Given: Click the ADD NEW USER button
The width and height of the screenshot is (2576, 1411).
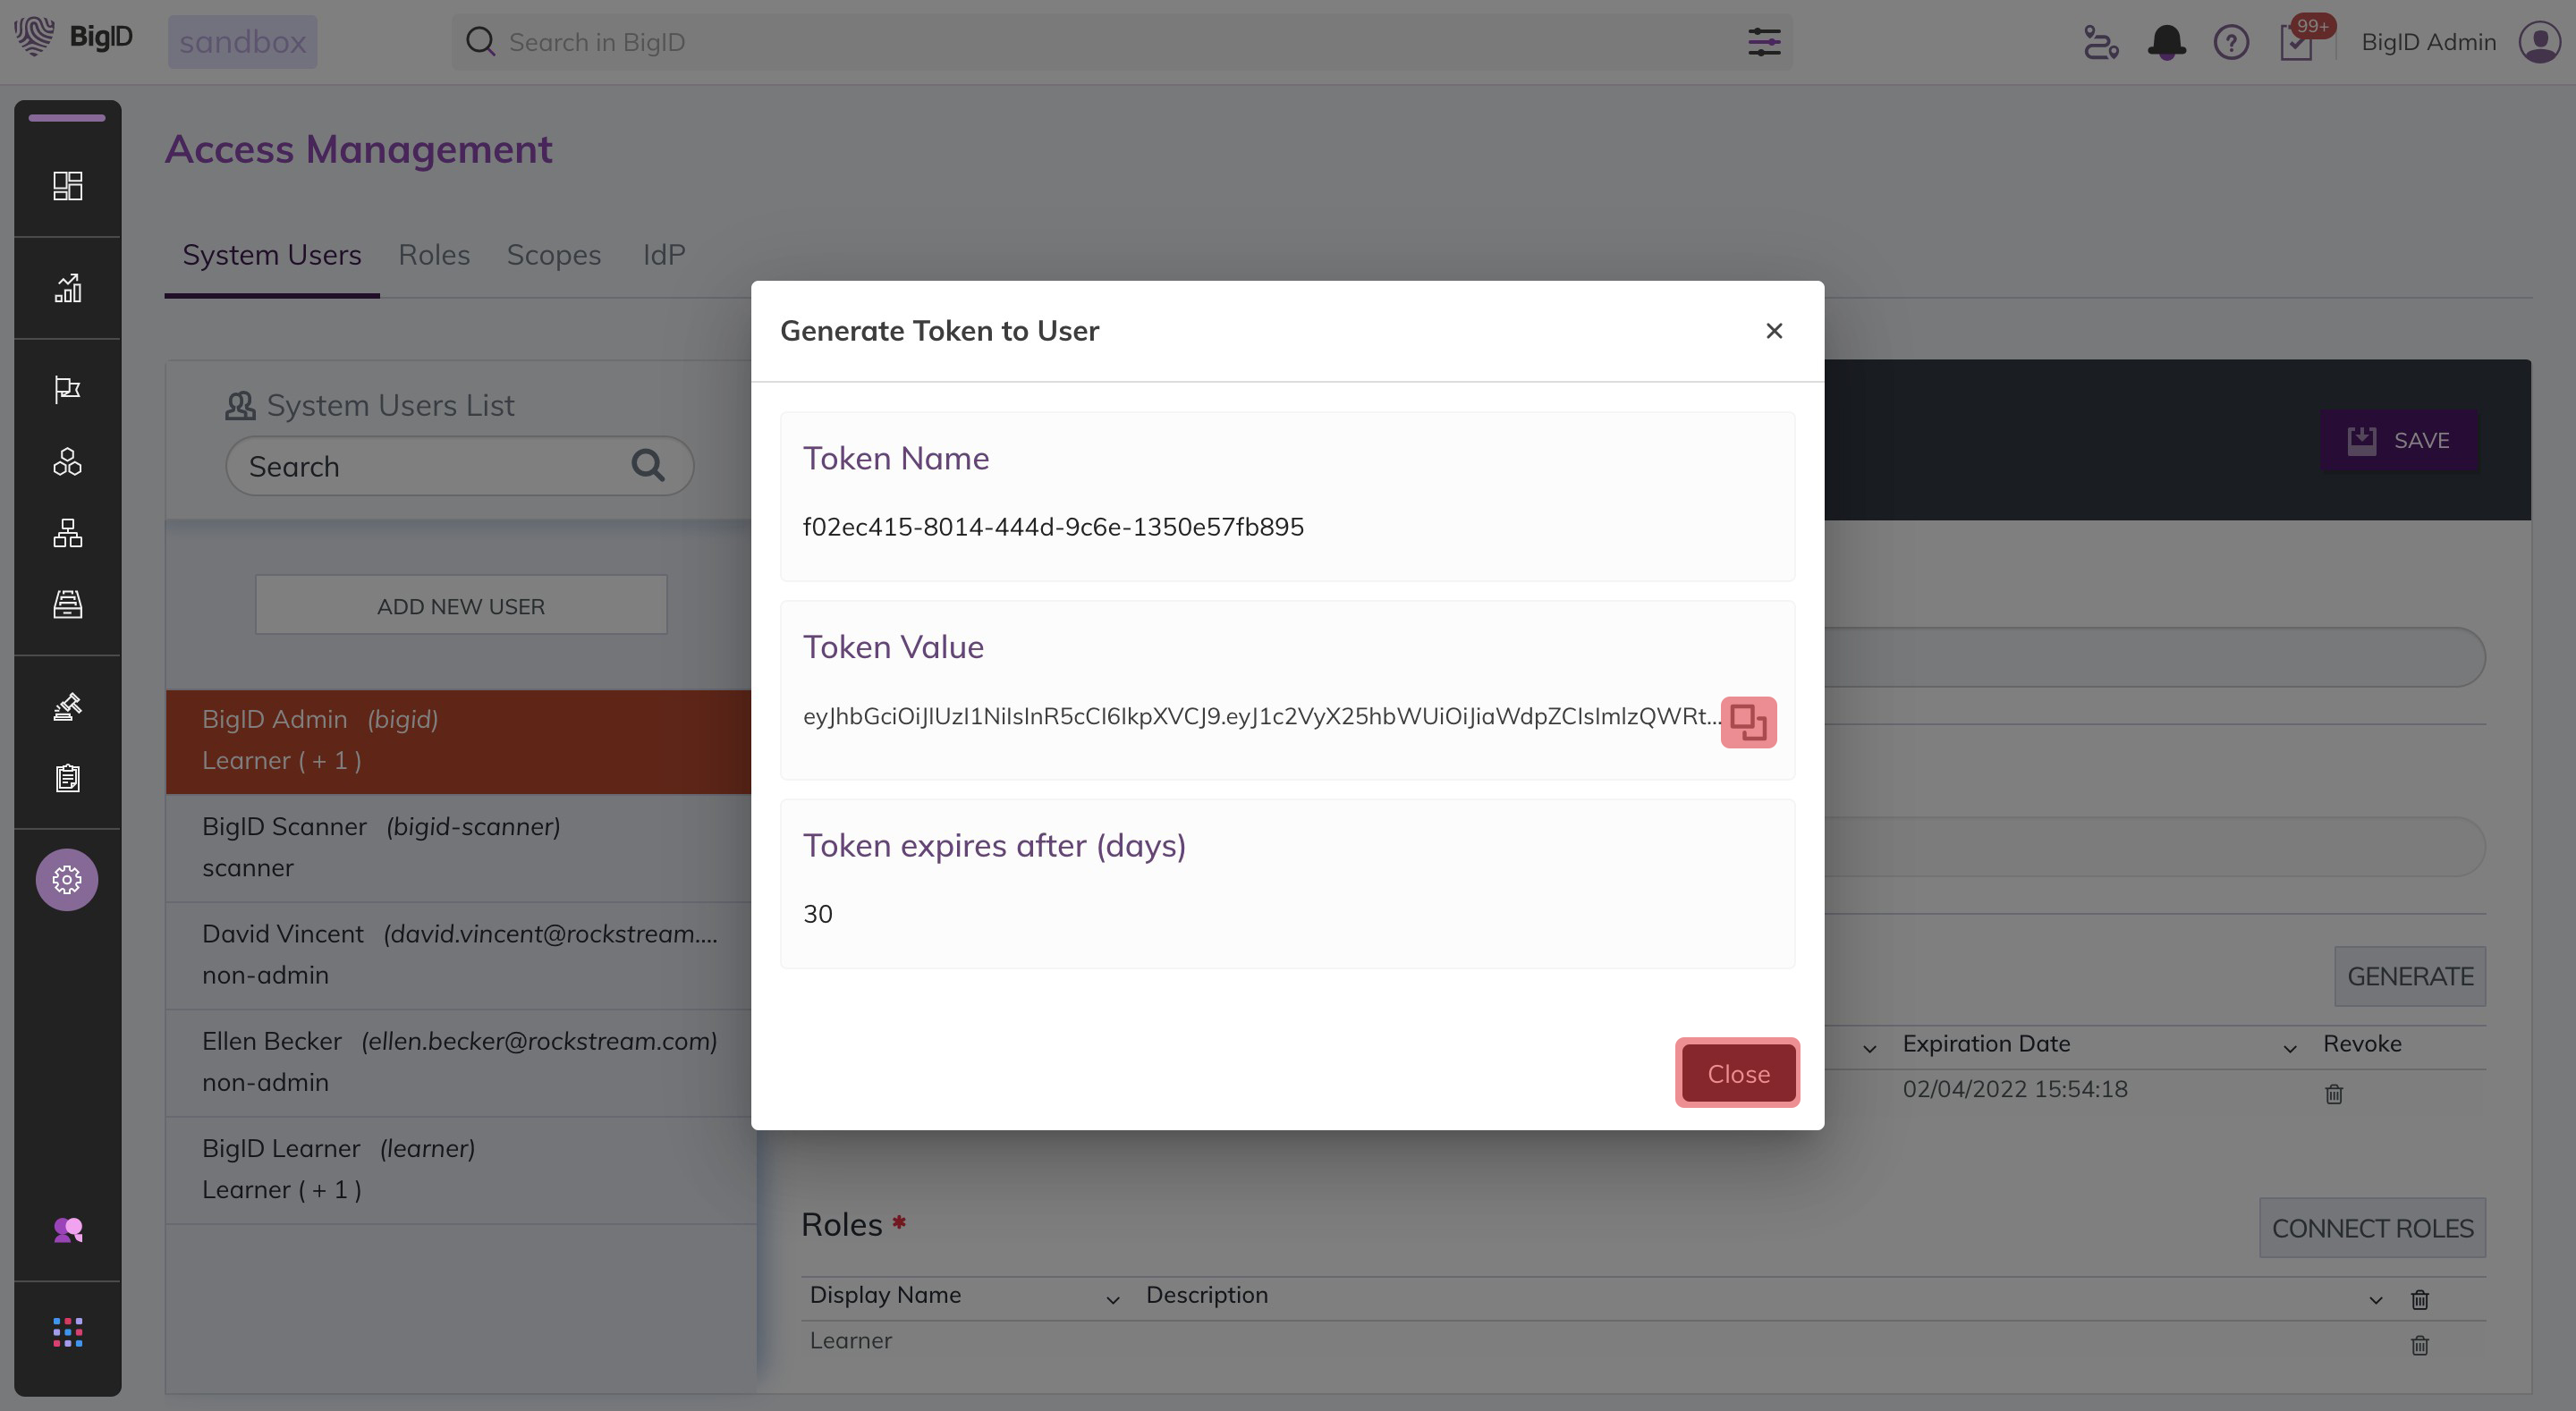Looking at the screenshot, I should (x=460, y=605).
